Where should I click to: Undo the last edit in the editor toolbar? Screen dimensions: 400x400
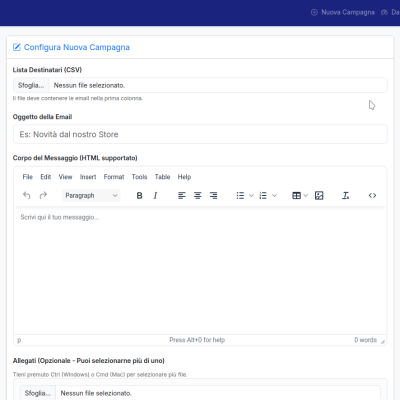(27, 196)
